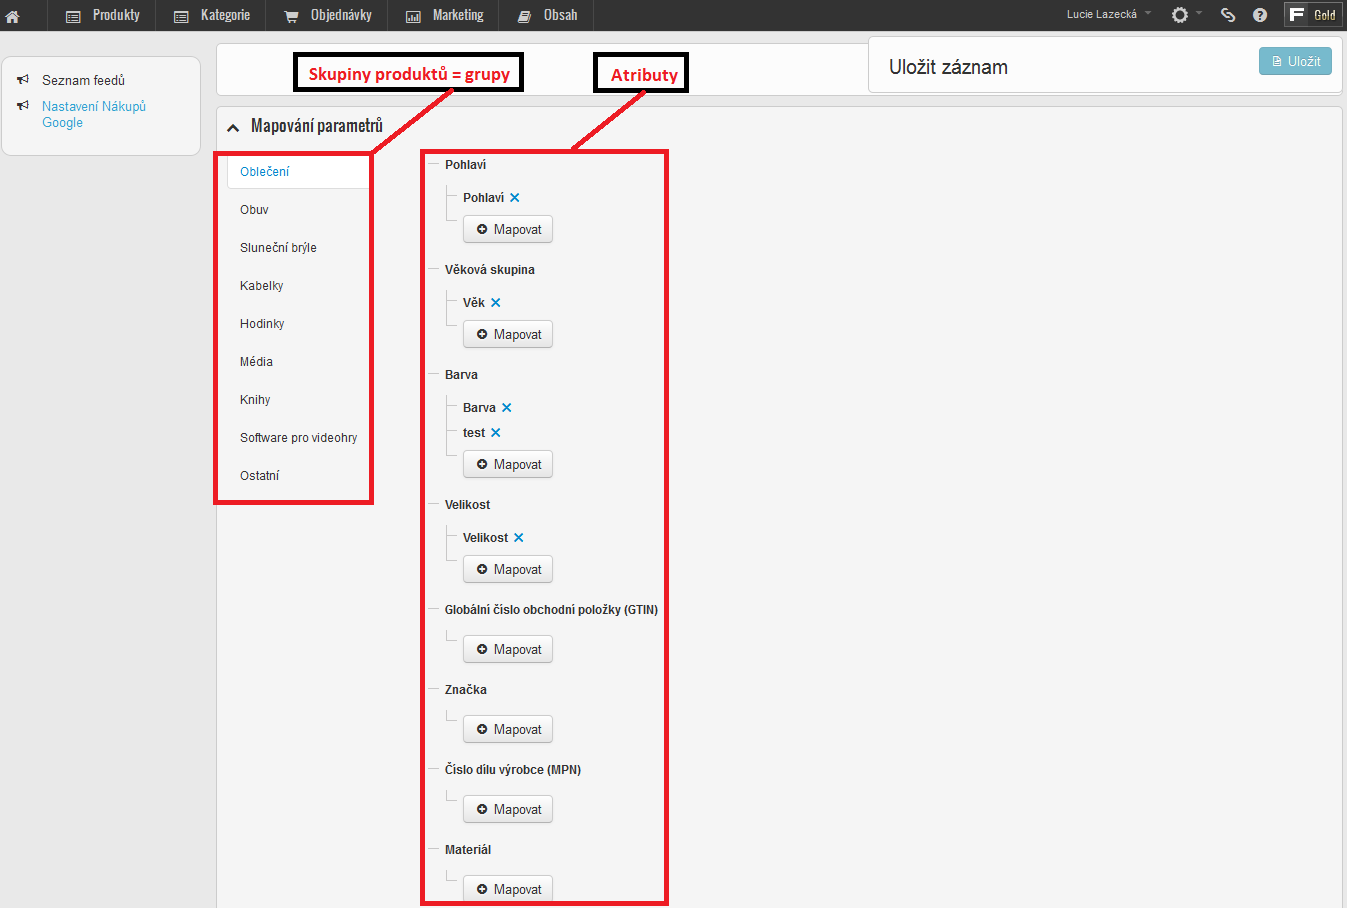Viewport: 1347px width, 908px height.
Task: Open the help question mark icon
Action: (1260, 15)
